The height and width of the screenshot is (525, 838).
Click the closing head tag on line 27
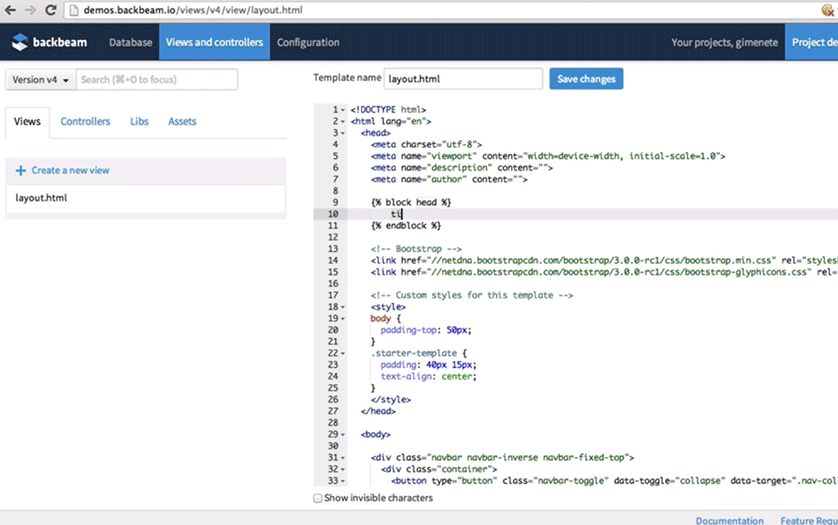[378, 411]
